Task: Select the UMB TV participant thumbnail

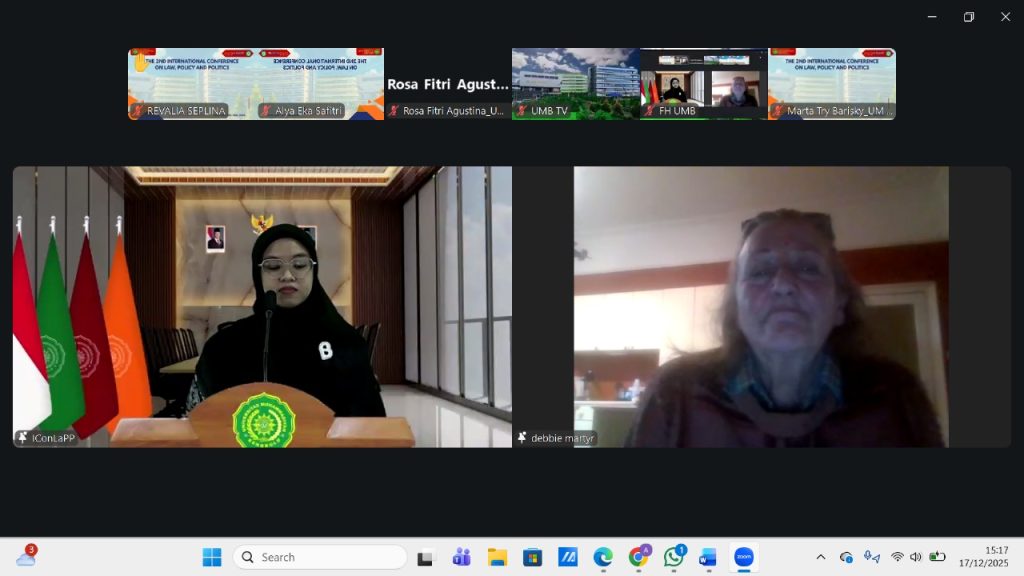Action: point(576,84)
